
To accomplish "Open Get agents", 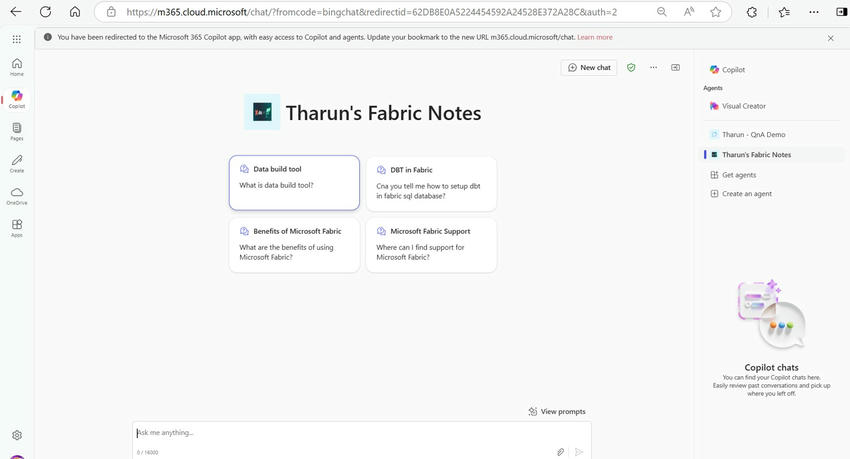I will coord(733,175).
